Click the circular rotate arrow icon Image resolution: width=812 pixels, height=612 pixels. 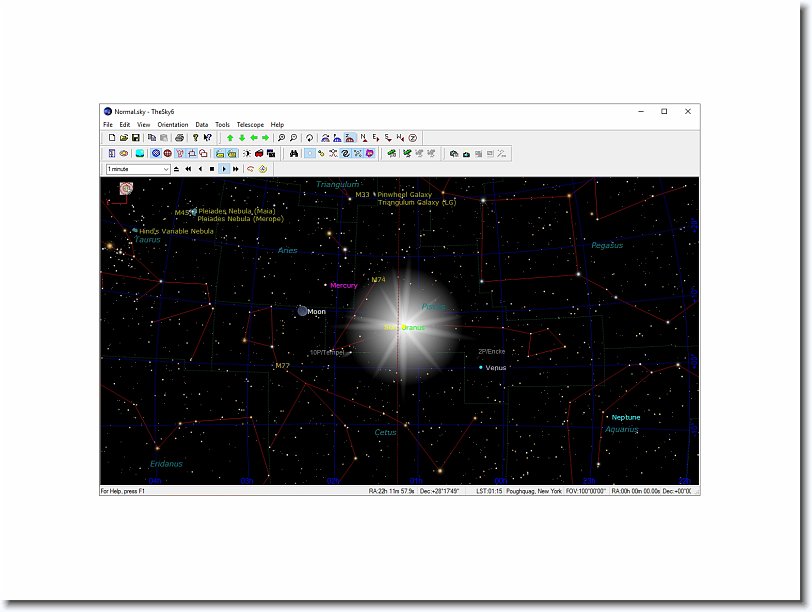(309, 138)
